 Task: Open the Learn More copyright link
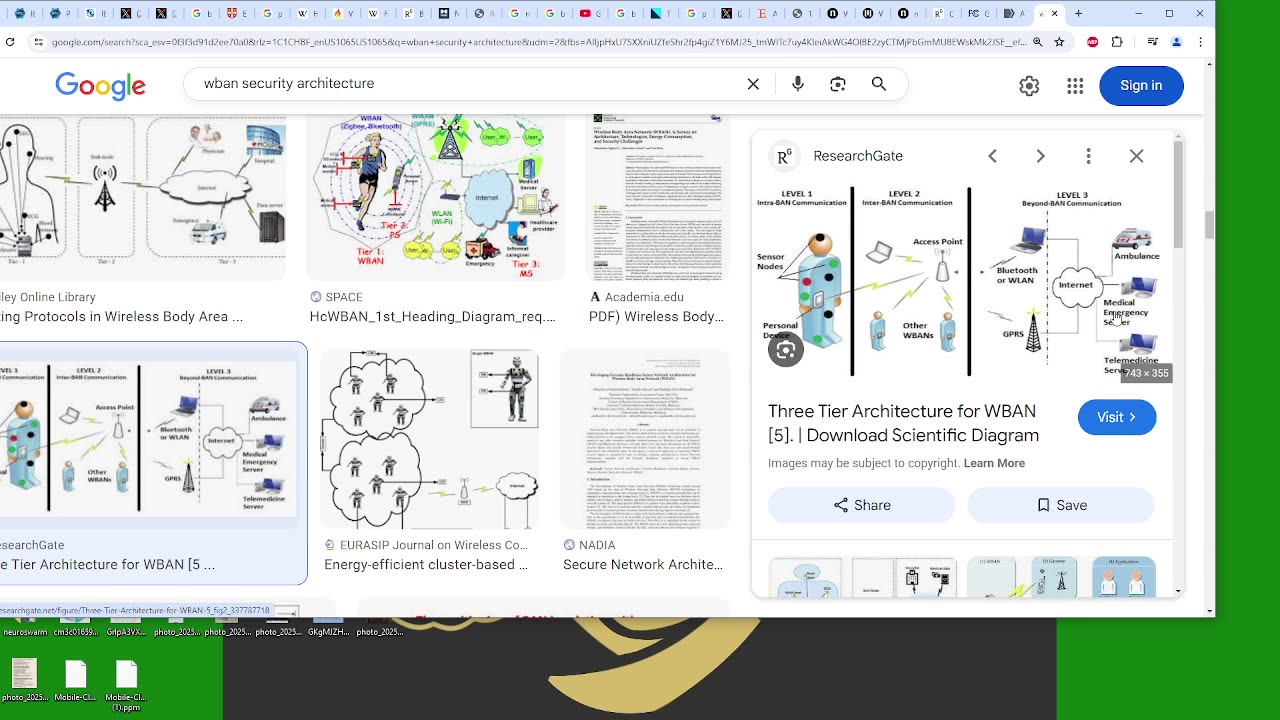[994, 463]
